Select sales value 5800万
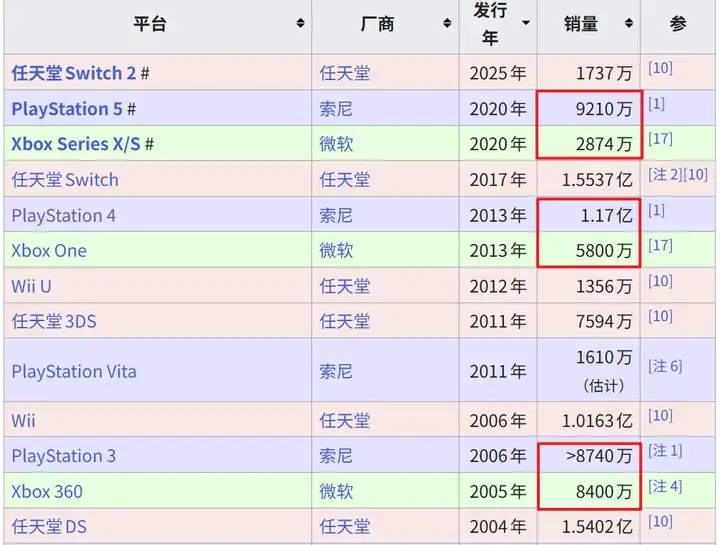Screen dimensions: 720x545 point(604,251)
